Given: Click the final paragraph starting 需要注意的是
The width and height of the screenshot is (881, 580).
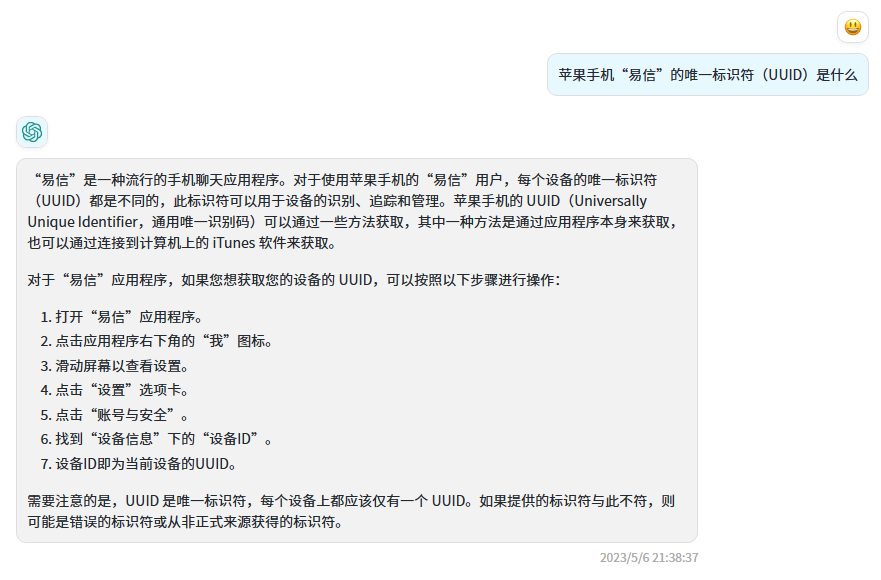Looking at the screenshot, I should pos(351,511).
